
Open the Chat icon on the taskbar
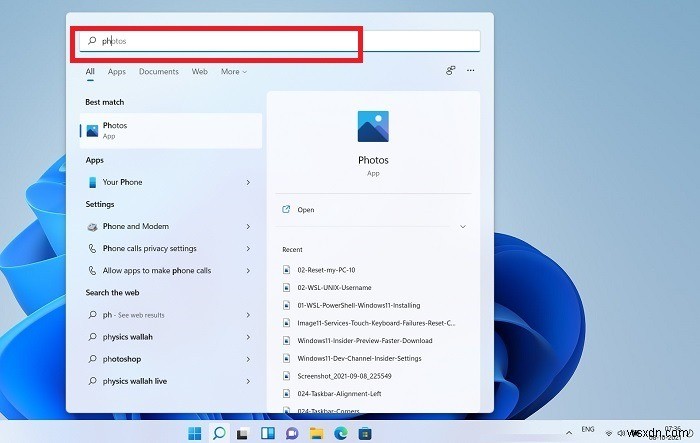tap(292, 433)
